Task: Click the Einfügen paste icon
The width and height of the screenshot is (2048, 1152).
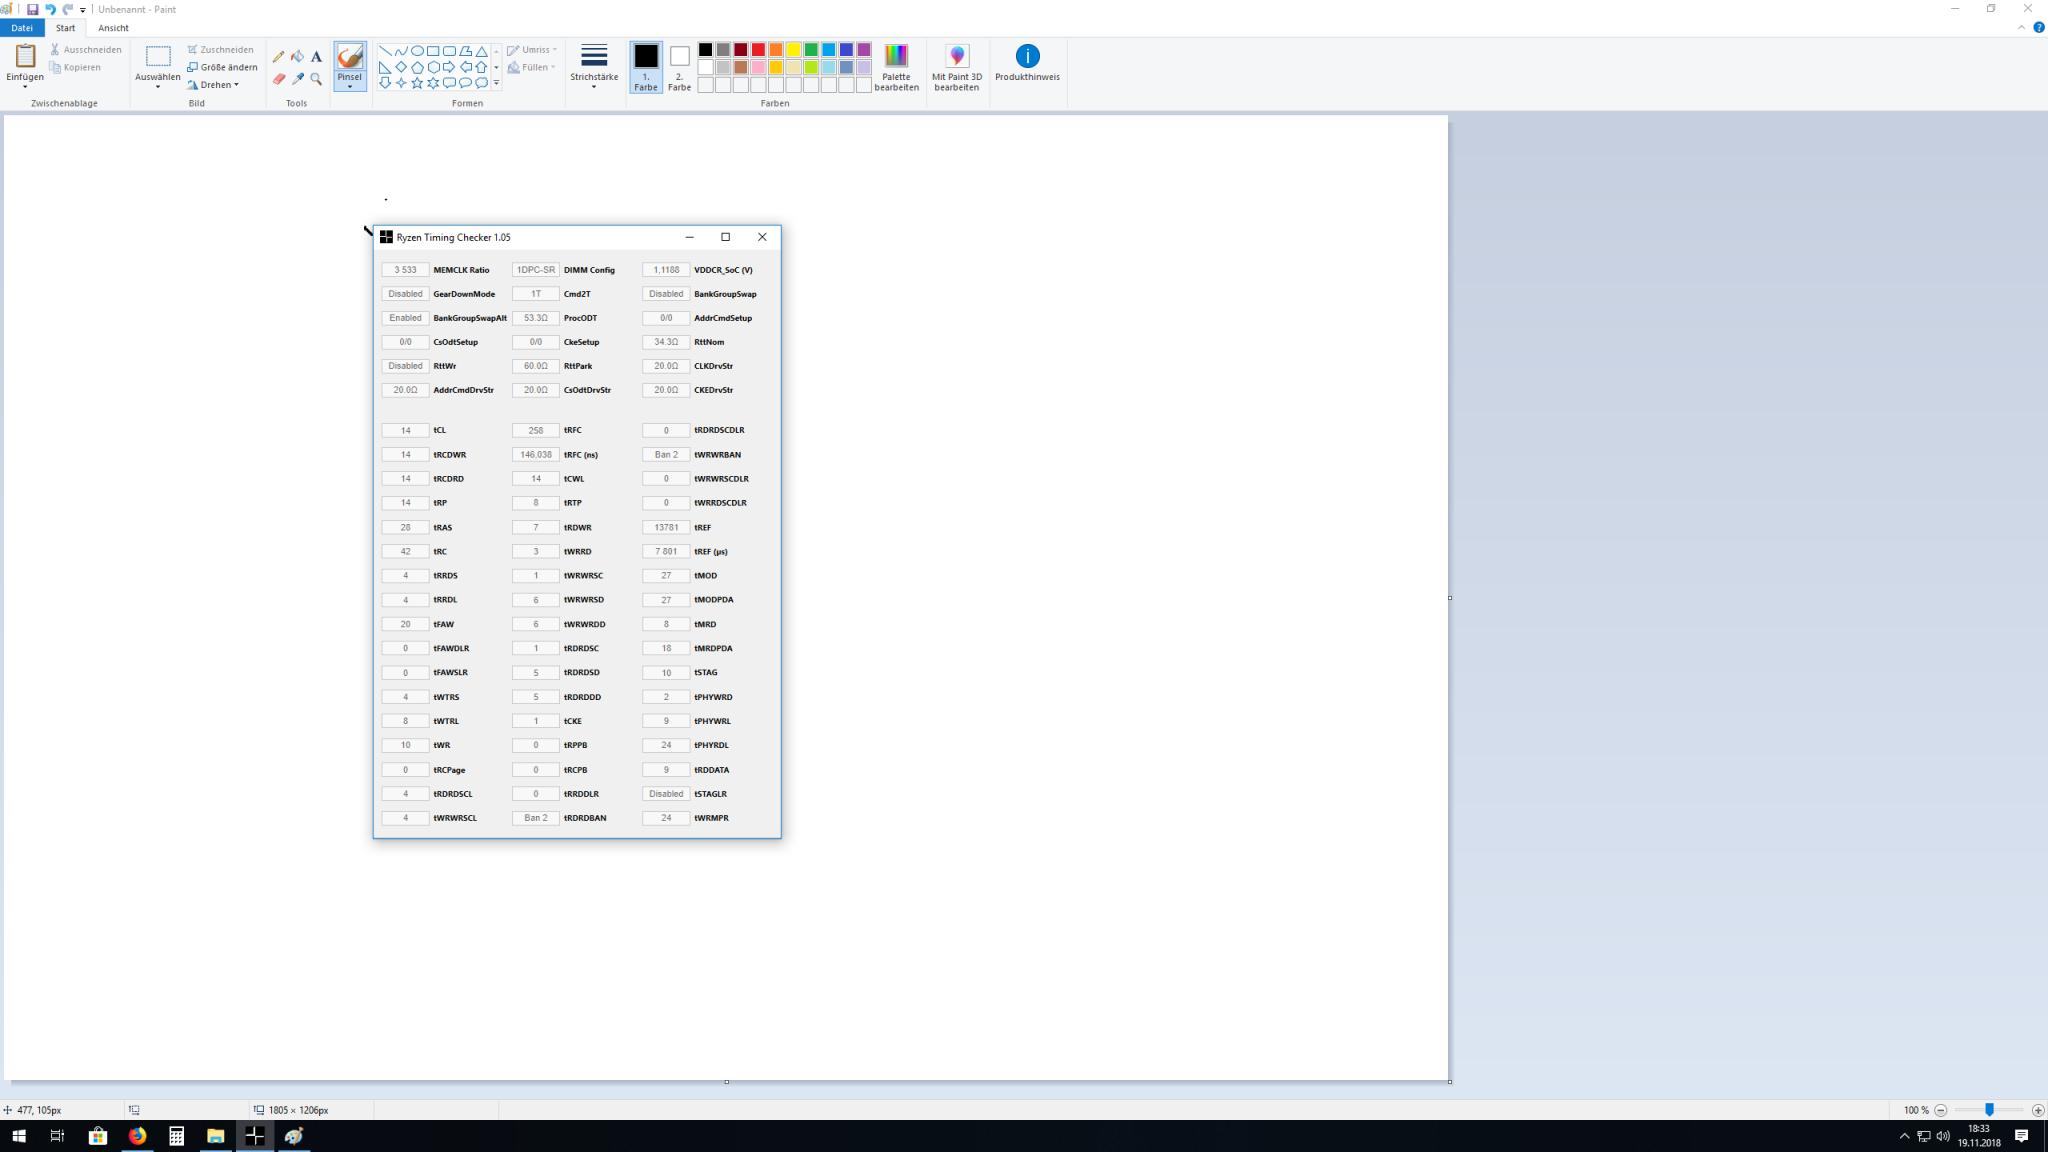Action: pos(25,56)
